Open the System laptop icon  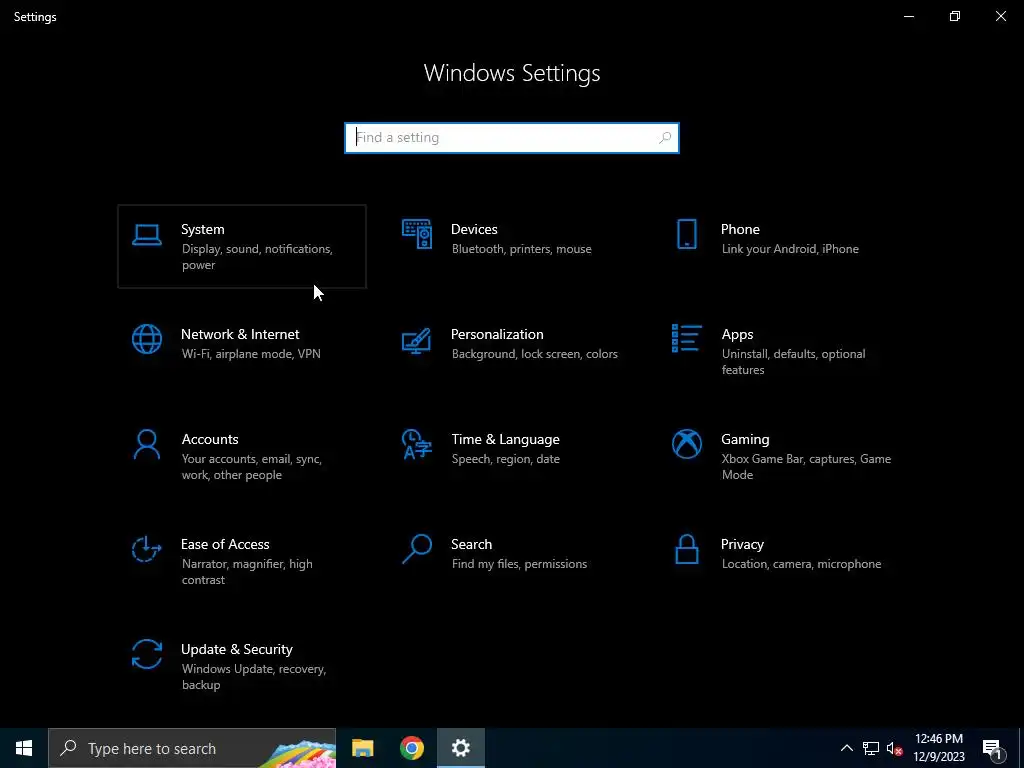[146, 234]
